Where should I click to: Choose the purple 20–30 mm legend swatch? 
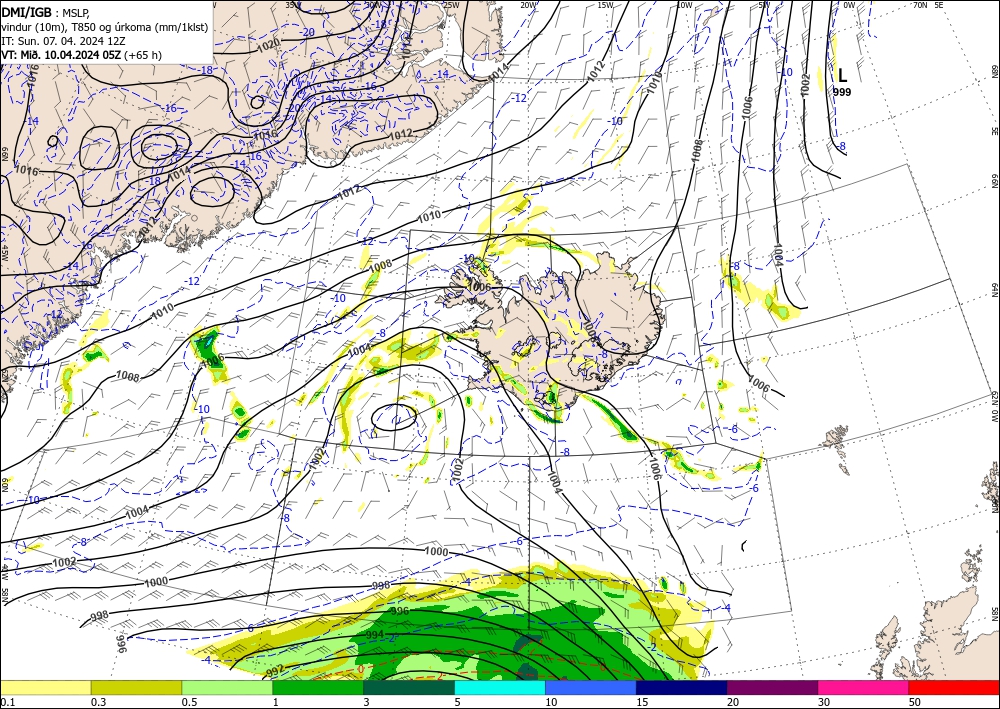pyautogui.click(x=772, y=687)
